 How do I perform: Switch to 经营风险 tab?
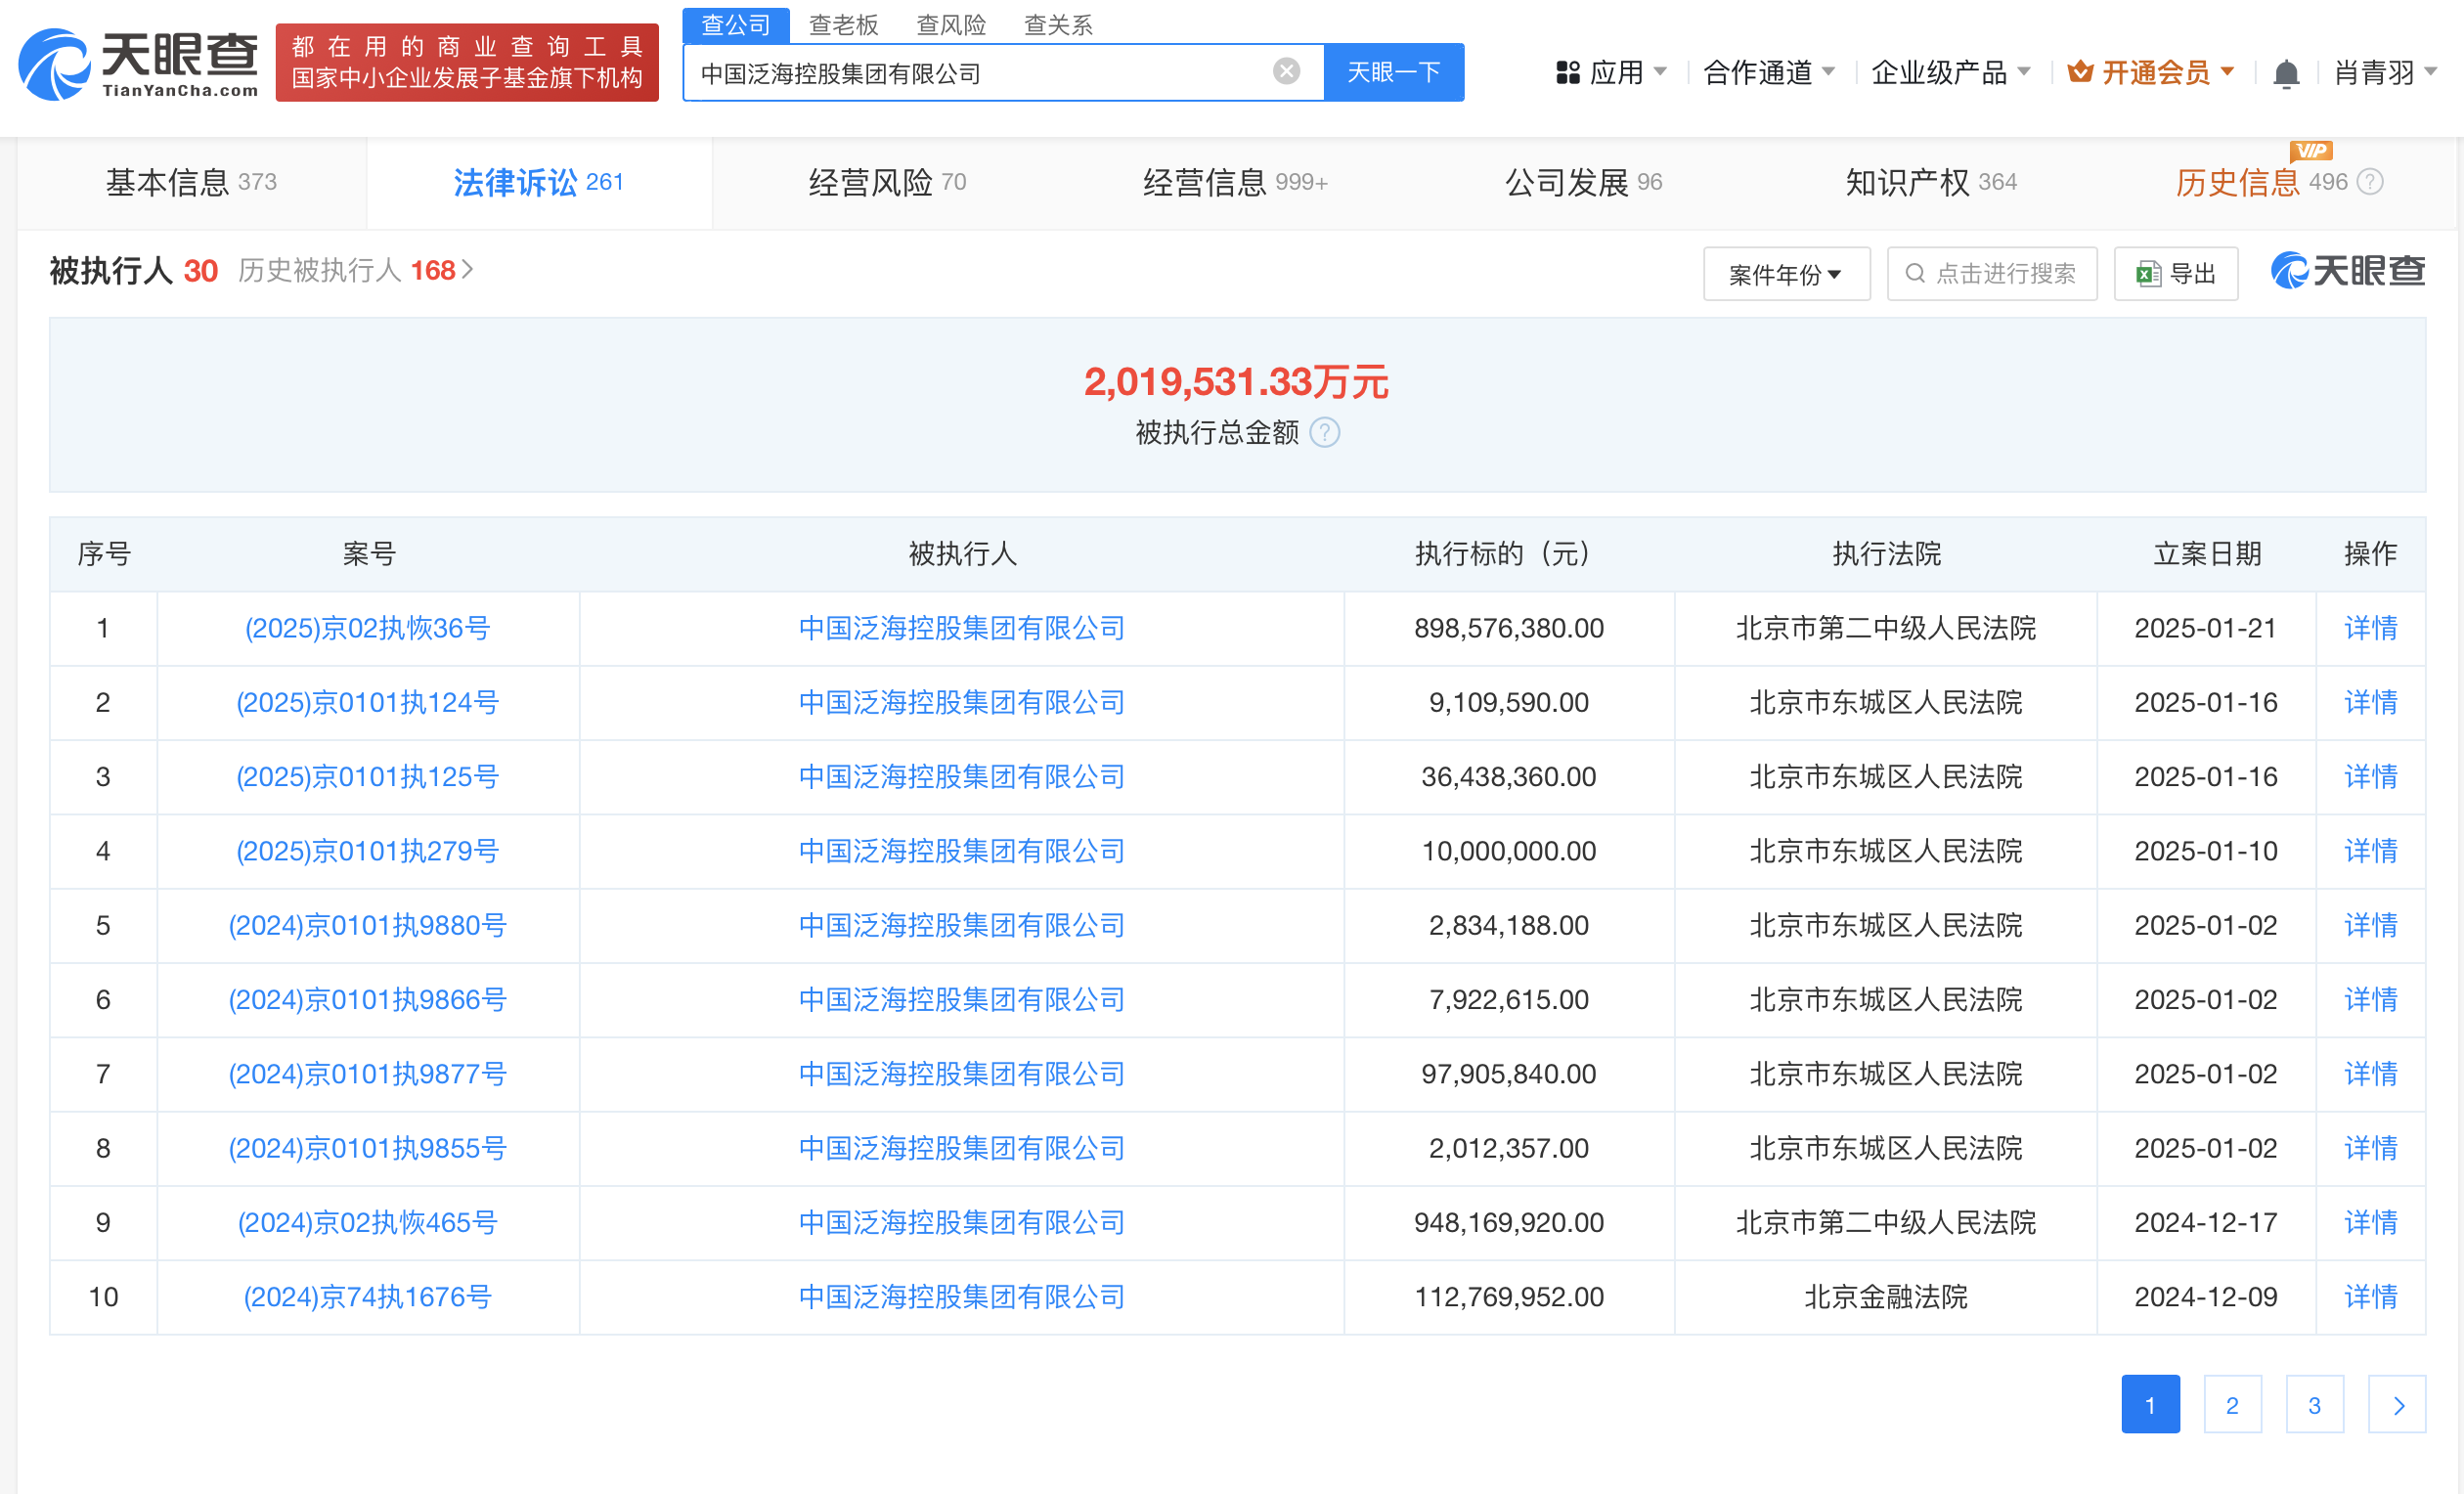886,182
